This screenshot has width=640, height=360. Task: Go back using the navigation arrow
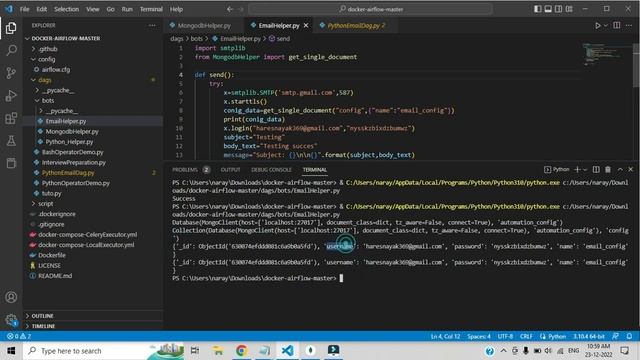pos(230,9)
